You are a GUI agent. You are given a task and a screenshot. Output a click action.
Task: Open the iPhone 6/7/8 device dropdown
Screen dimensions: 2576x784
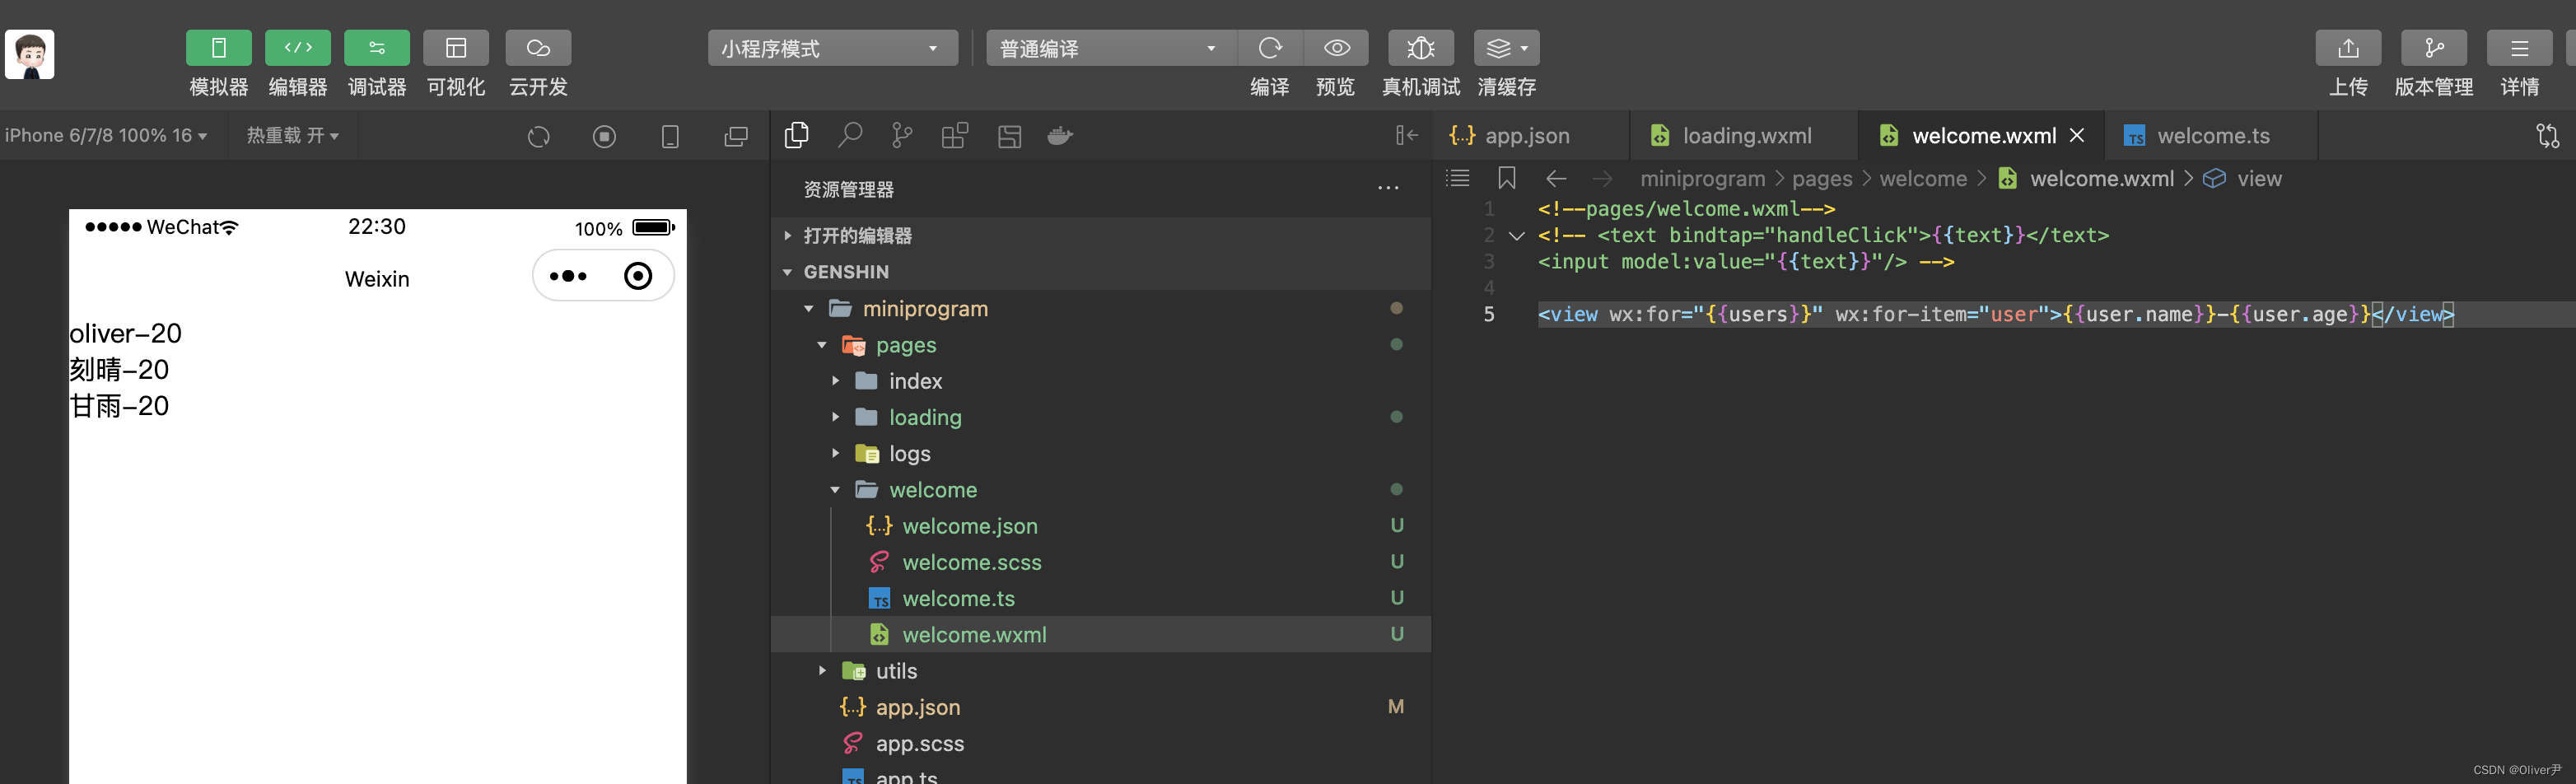pos(106,135)
